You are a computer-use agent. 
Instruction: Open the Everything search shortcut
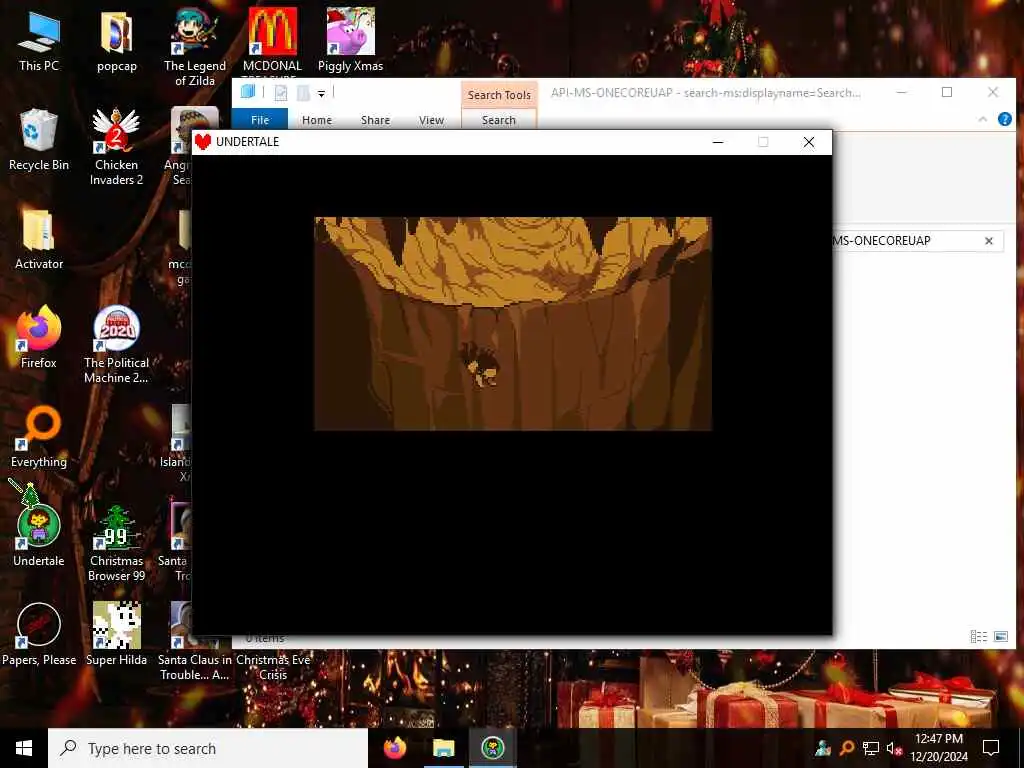(39, 438)
